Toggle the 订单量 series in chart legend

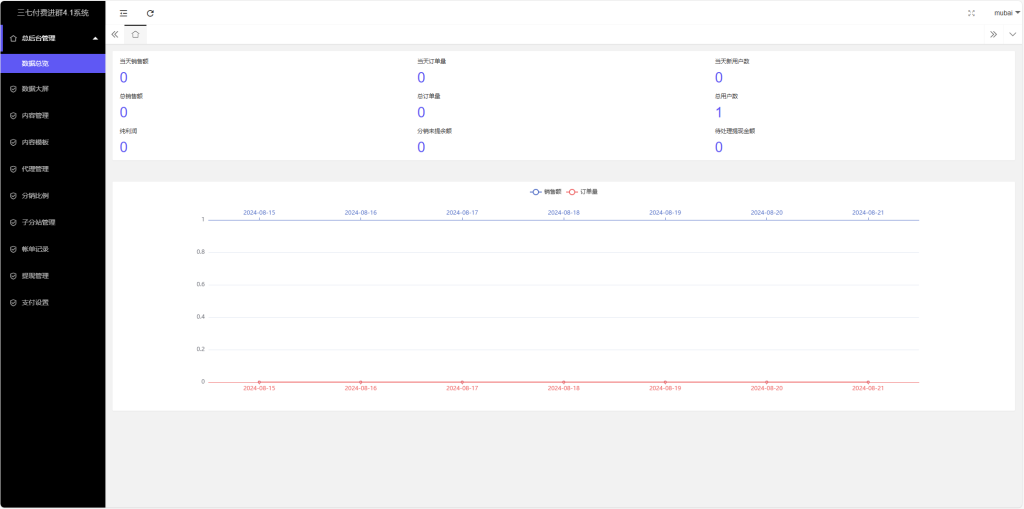pos(582,191)
